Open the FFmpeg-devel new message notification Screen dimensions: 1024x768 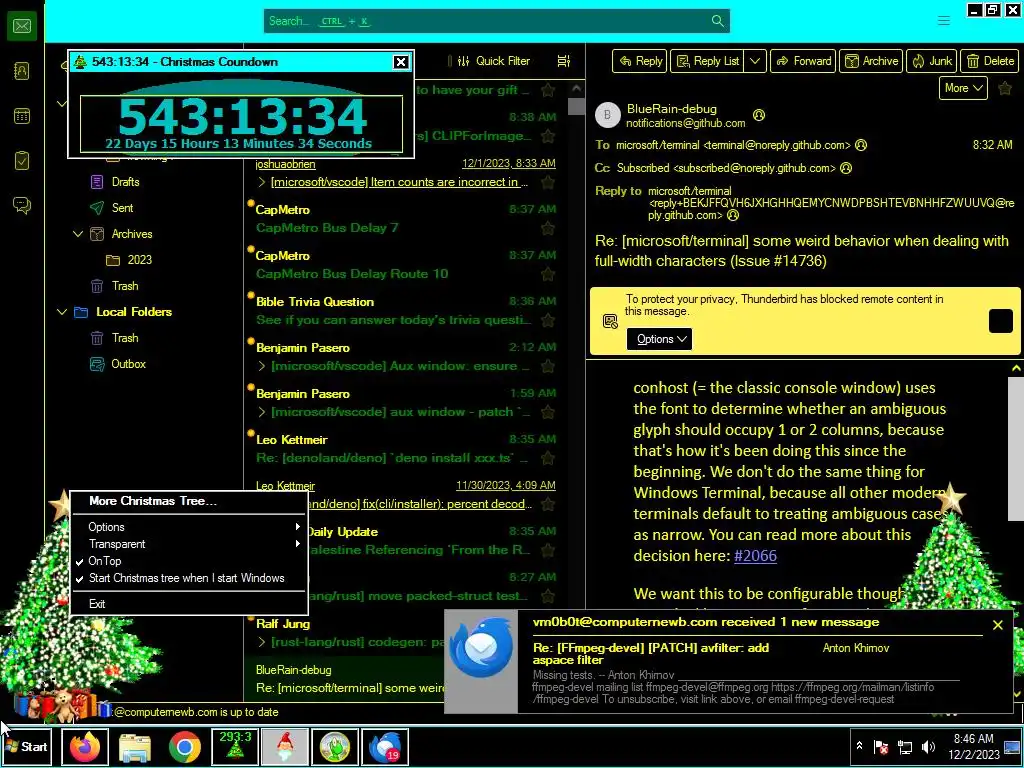coord(728,662)
